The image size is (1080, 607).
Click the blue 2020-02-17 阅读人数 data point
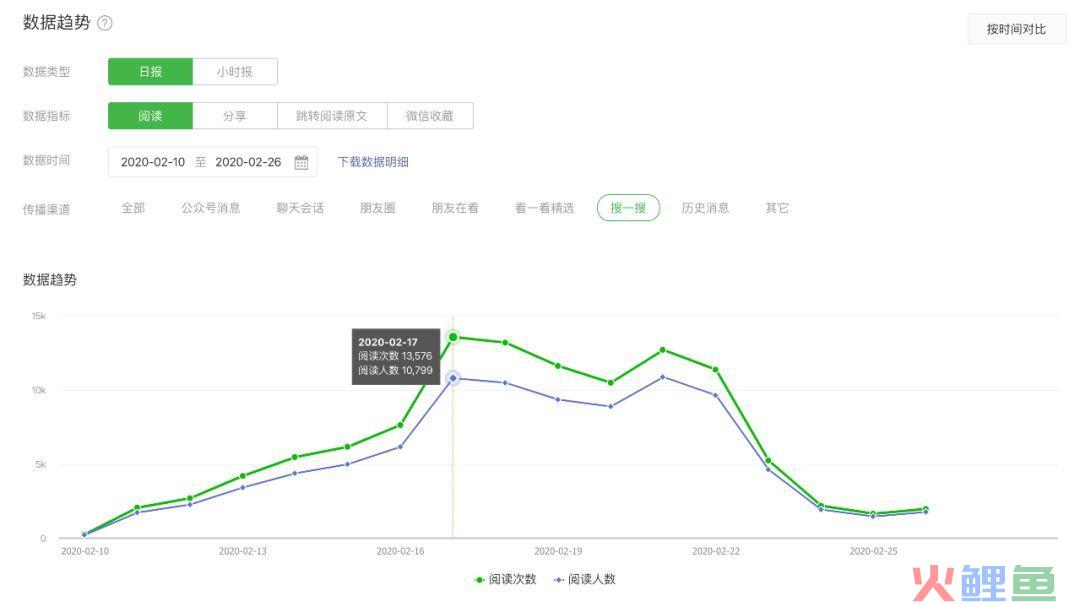pos(453,378)
